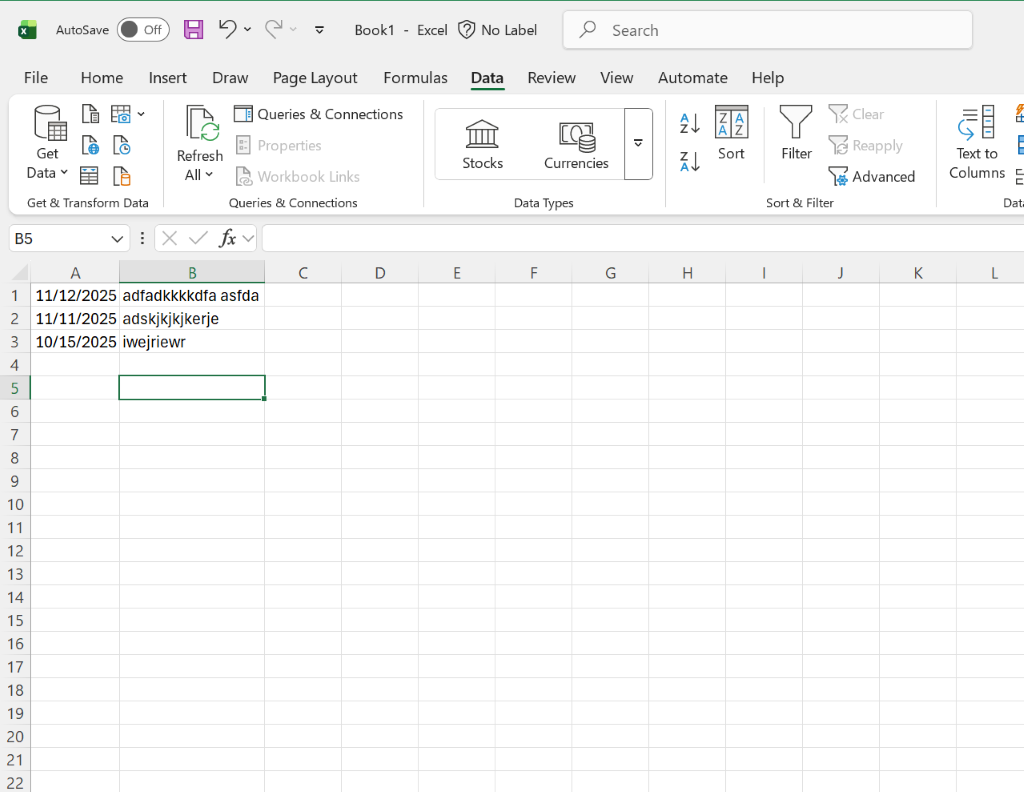Switch to the Formulas tab
Image resolution: width=1024 pixels, height=792 pixels.
[x=415, y=78]
